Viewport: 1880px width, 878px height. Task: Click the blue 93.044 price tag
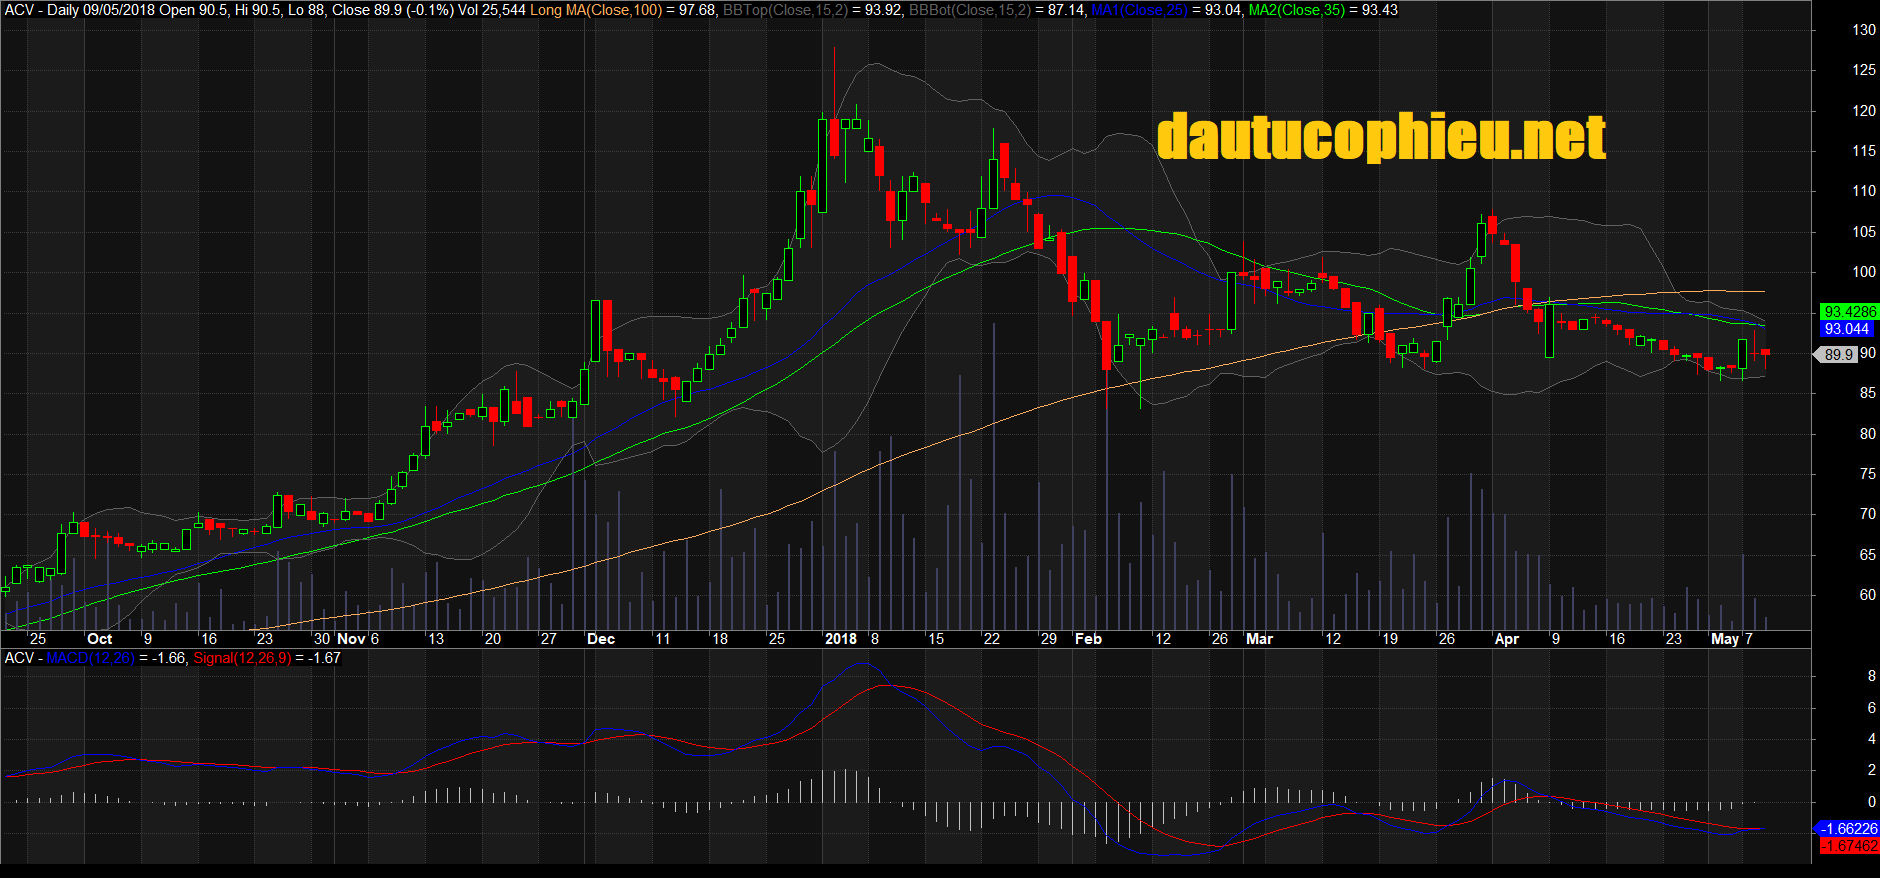click(x=1846, y=329)
